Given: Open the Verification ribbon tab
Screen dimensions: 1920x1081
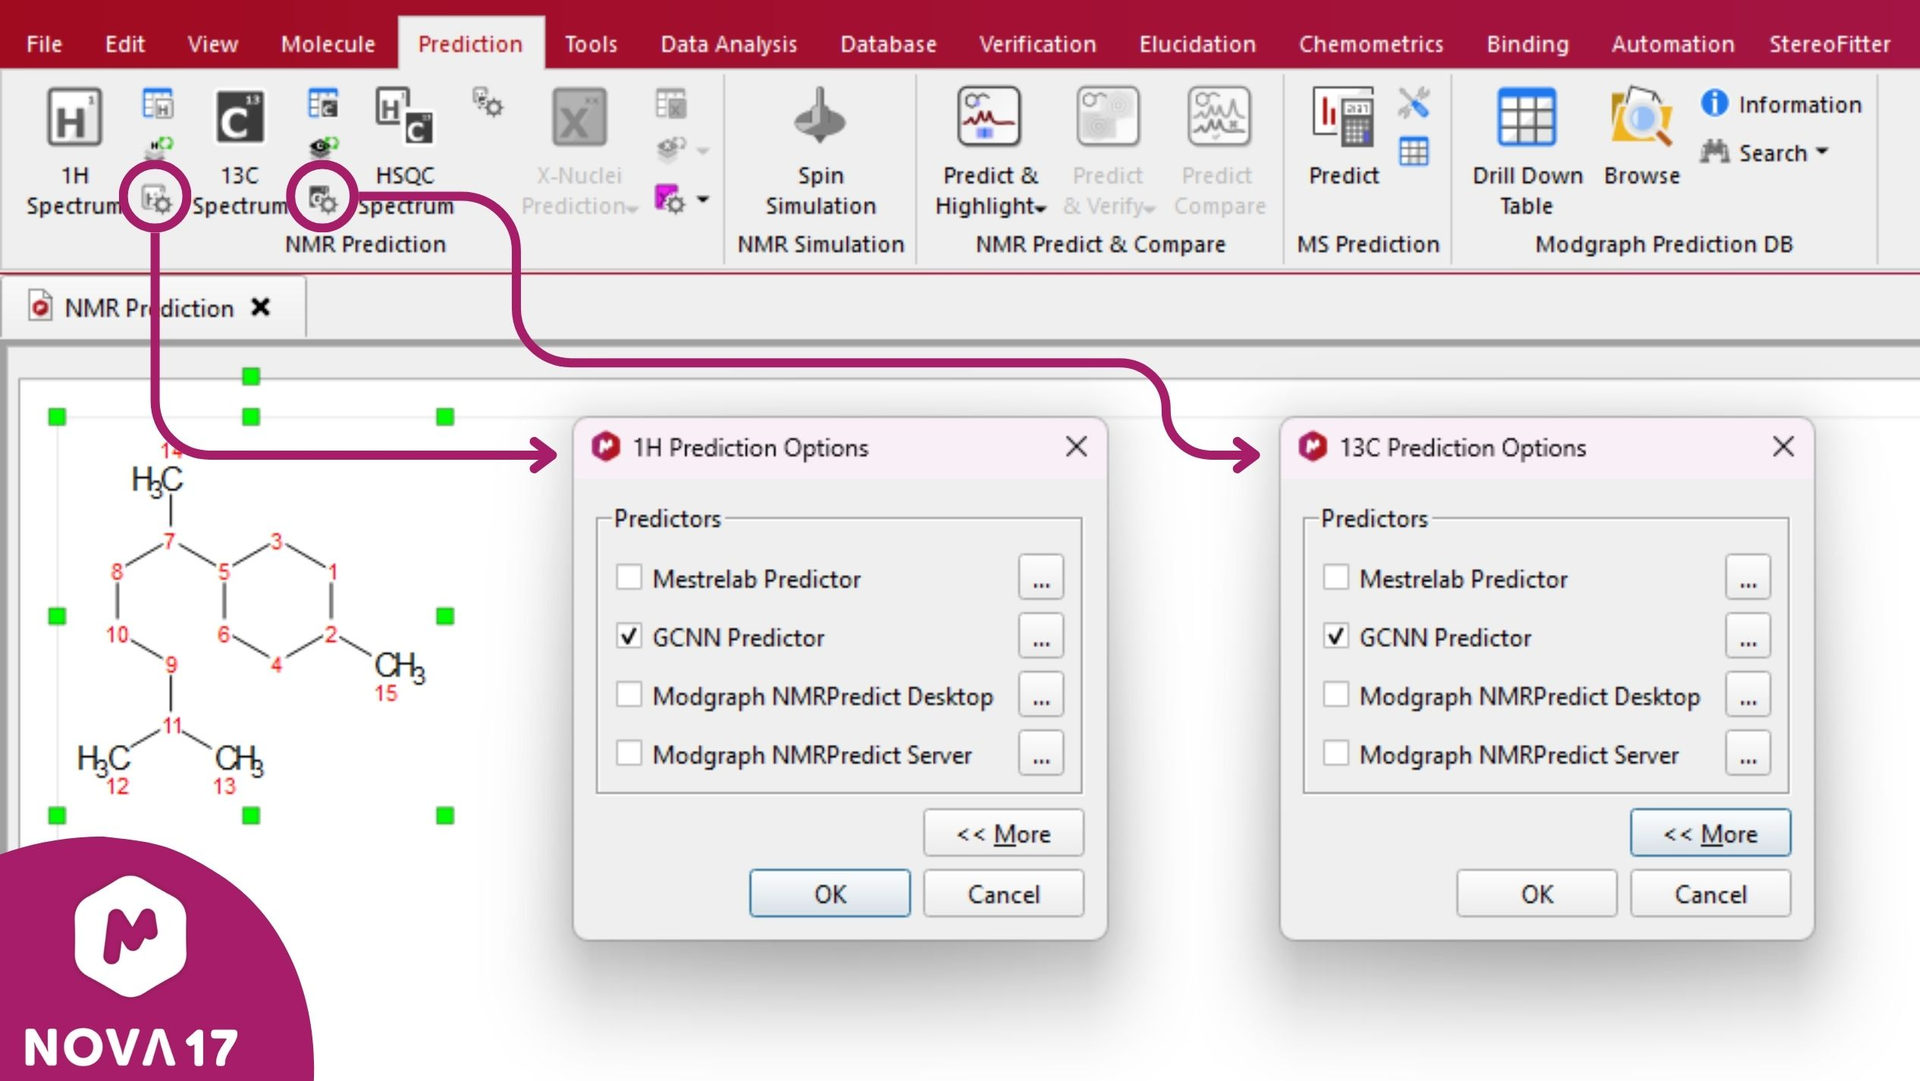Looking at the screenshot, I should click(1037, 44).
